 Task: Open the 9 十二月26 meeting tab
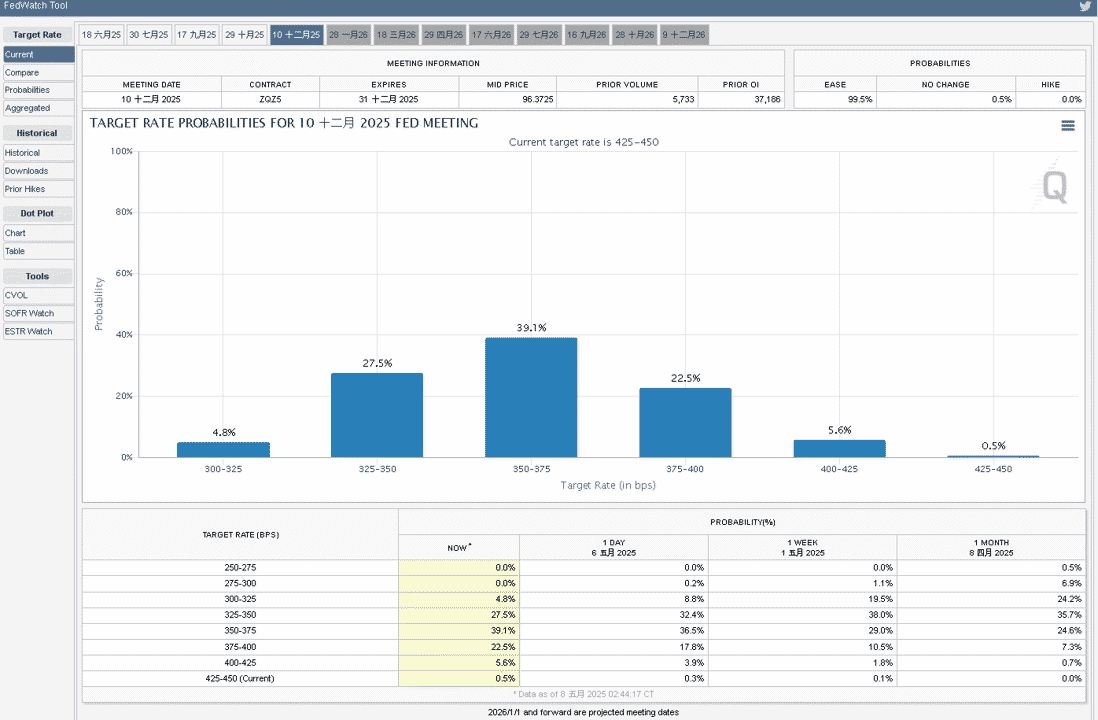pyautogui.click(x=684, y=35)
